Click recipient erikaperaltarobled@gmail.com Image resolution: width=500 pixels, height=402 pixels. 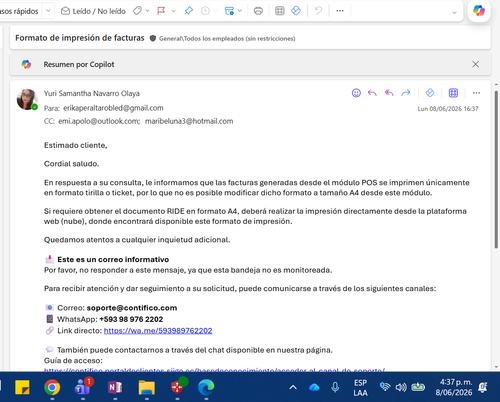[x=113, y=108]
